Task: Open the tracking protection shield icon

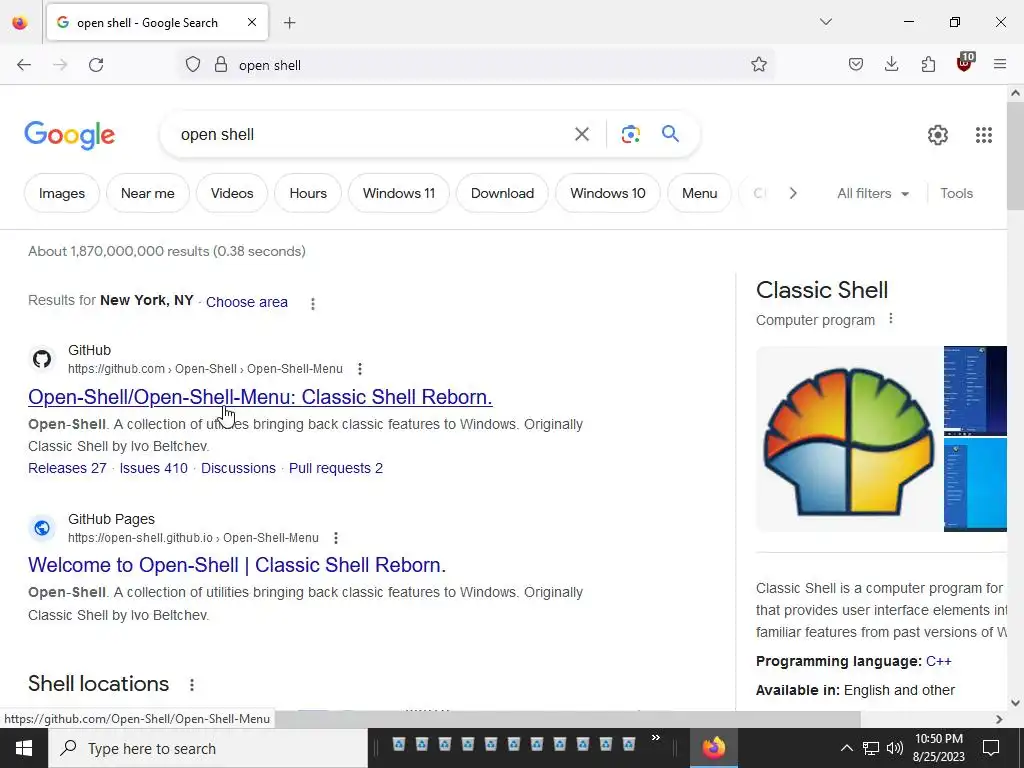Action: (193, 65)
